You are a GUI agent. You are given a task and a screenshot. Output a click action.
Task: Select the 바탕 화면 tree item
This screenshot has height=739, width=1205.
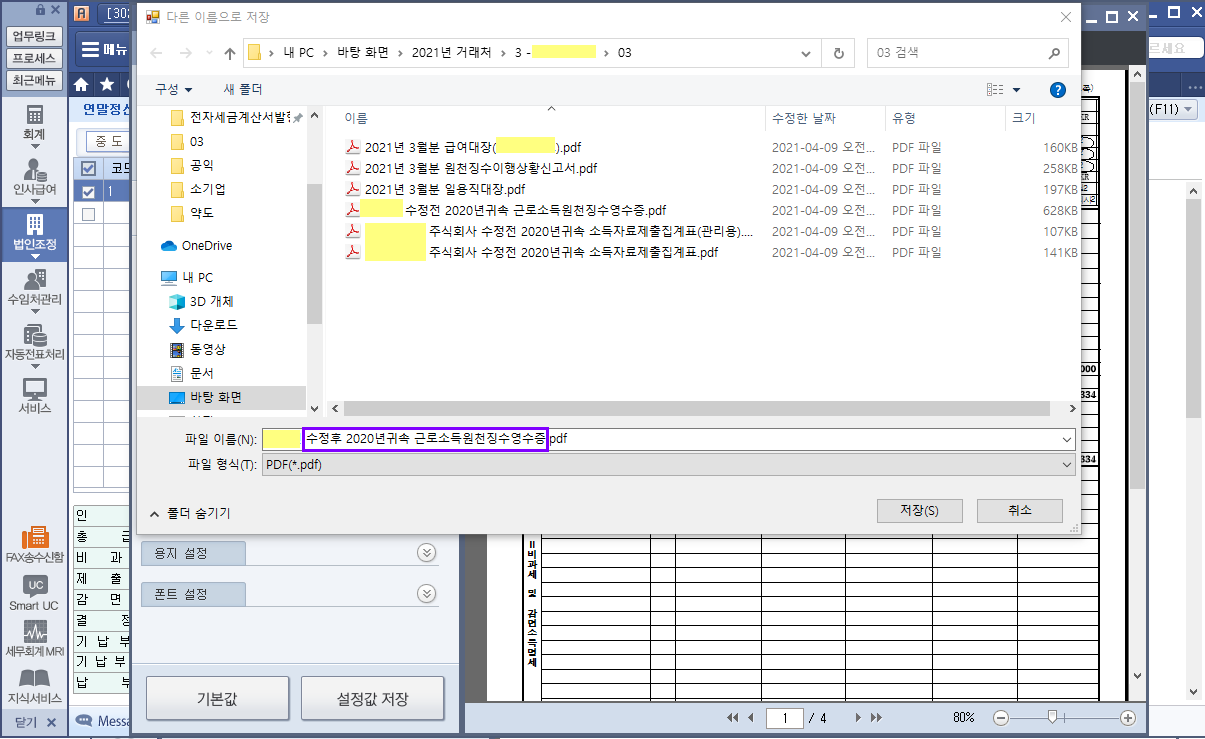215,397
